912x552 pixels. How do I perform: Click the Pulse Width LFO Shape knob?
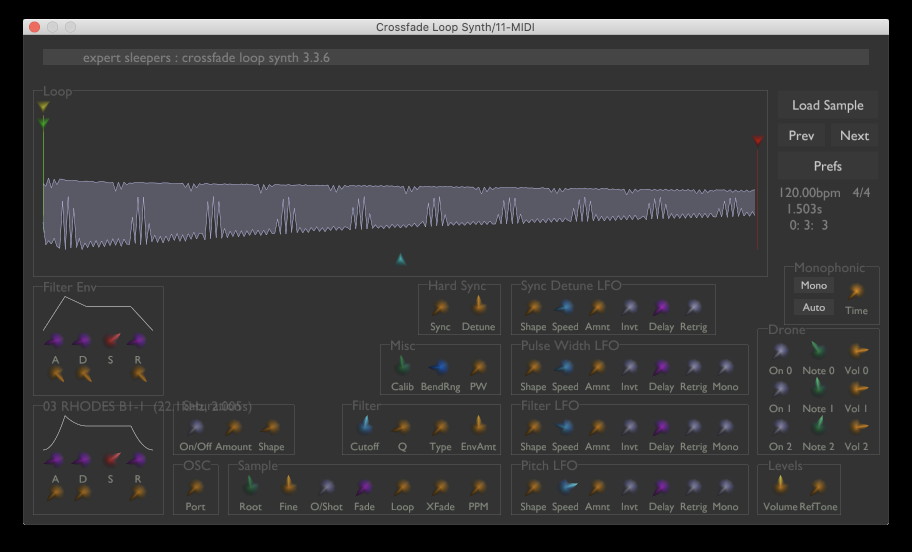[x=533, y=367]
